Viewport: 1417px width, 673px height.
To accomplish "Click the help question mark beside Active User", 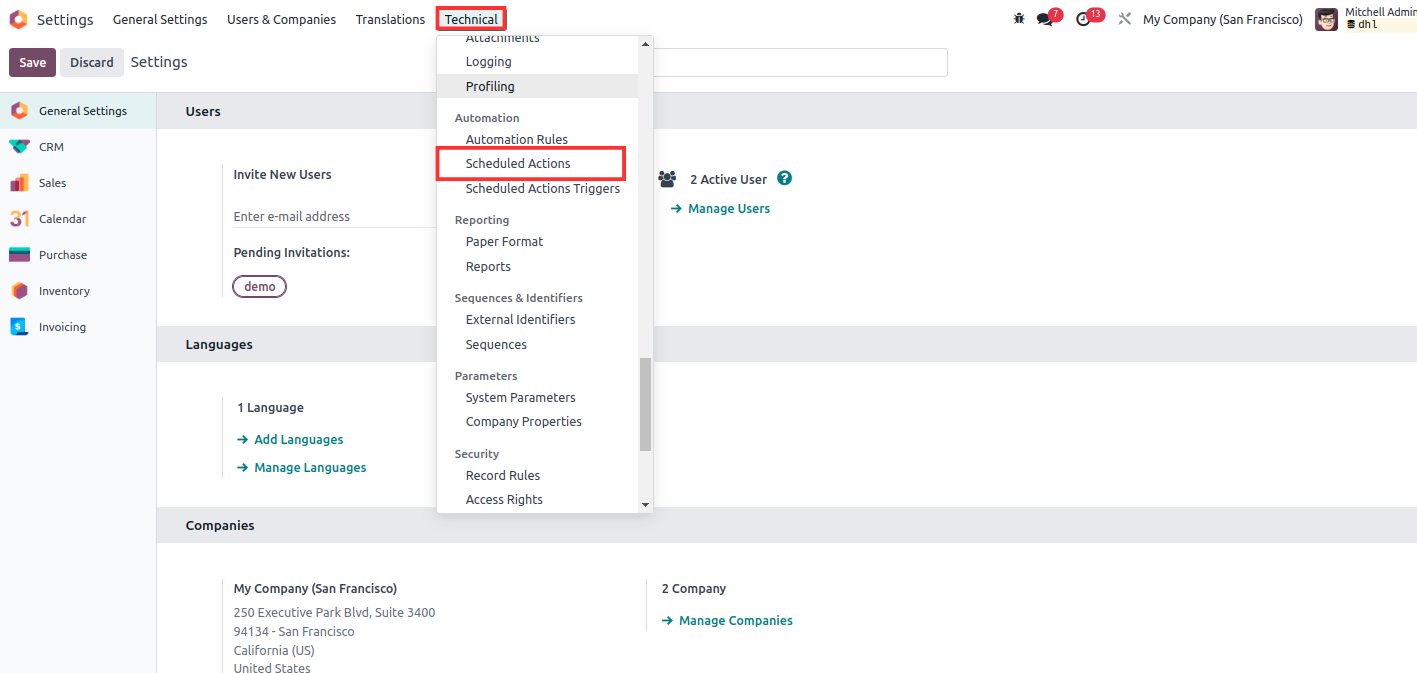I will 785,179.
